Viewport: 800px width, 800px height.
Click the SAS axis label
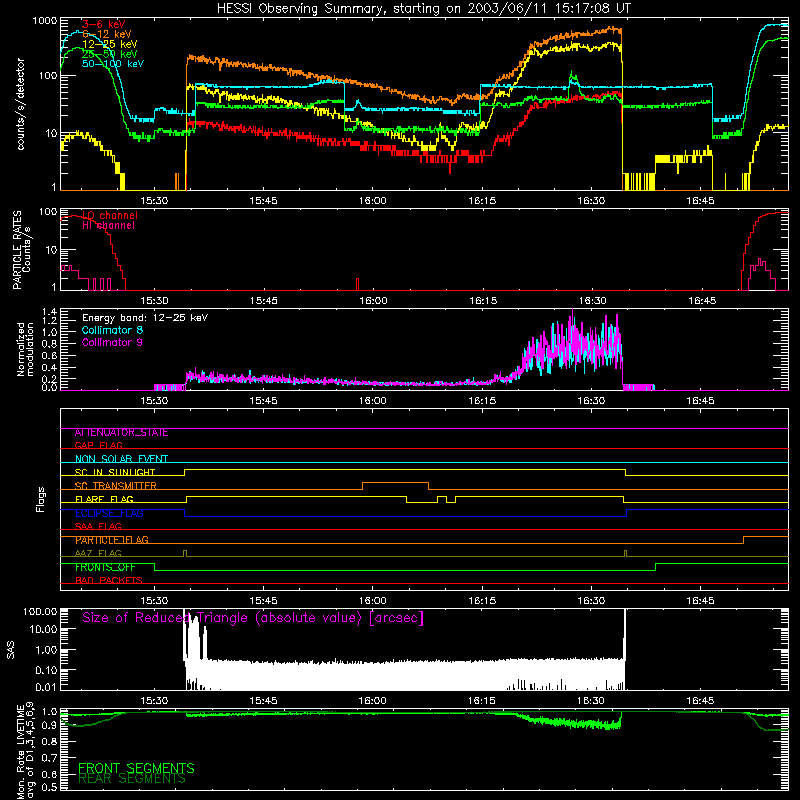(x=11, y=649)
